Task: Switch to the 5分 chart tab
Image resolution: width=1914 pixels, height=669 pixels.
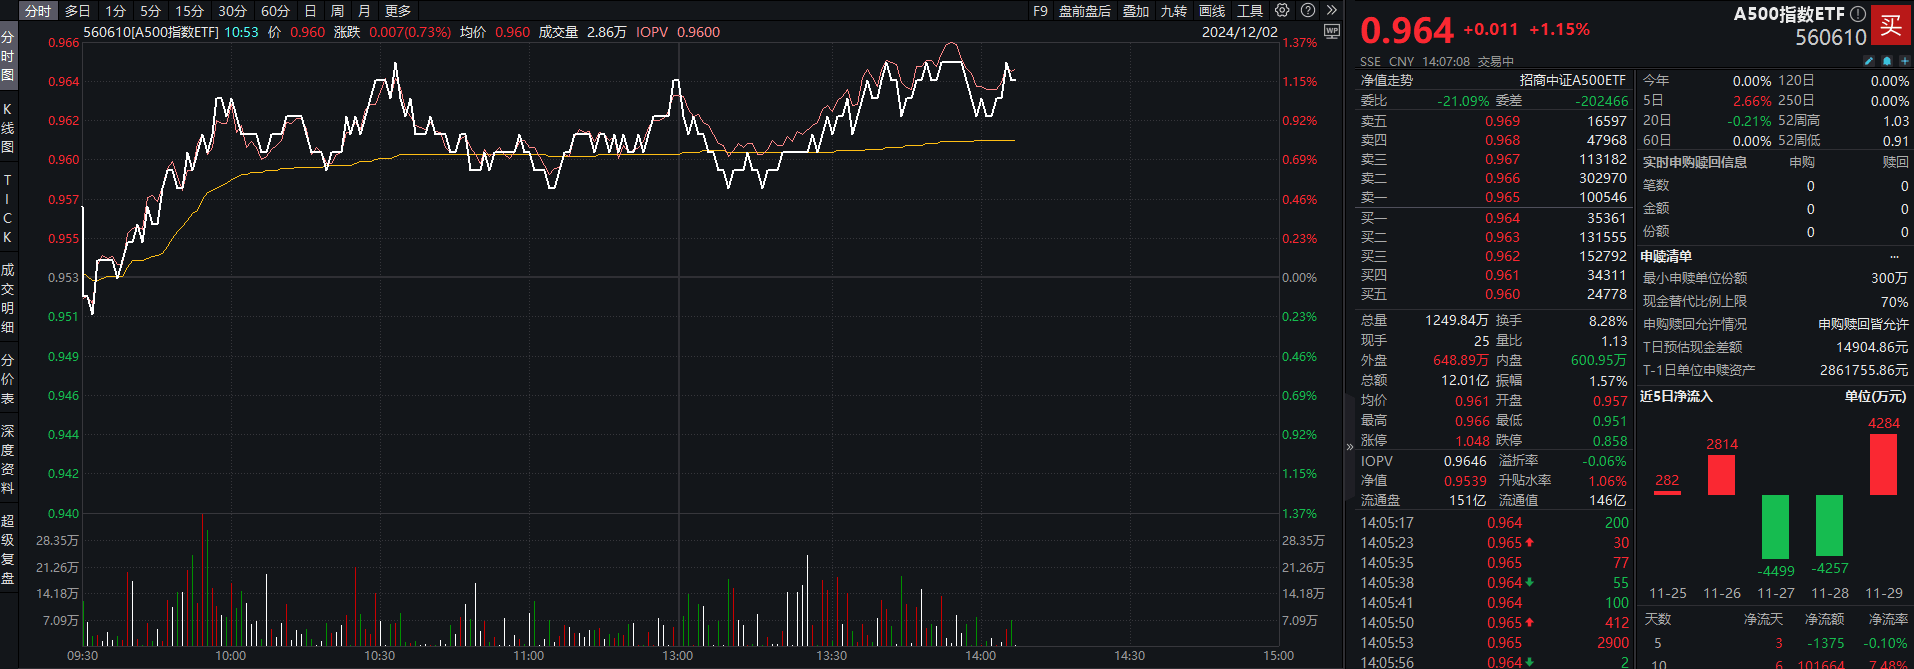Action: (150, 11)
